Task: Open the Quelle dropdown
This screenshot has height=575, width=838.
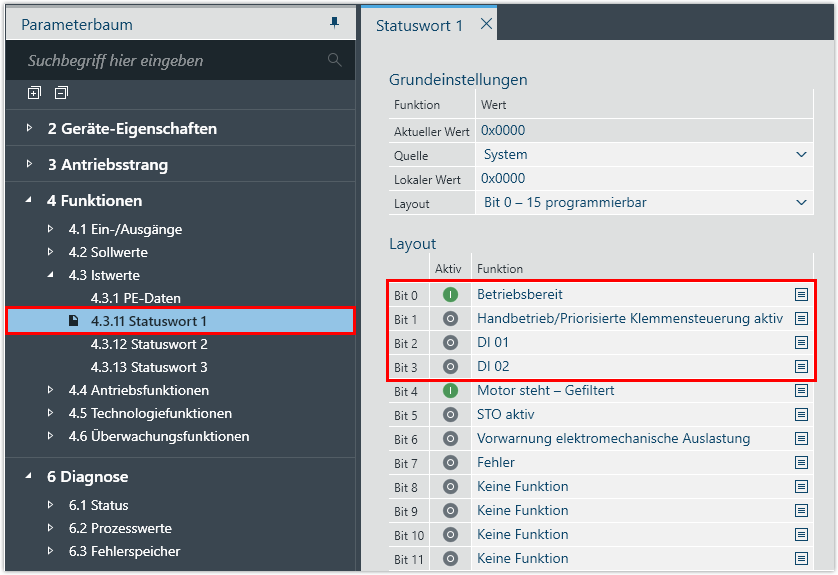Action: (x=800, y=155)
